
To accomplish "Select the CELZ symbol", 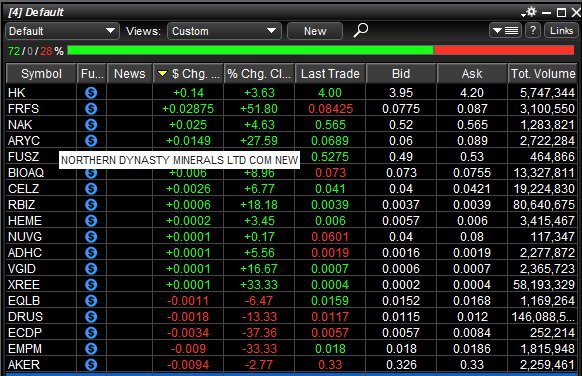I will point(23,189).
